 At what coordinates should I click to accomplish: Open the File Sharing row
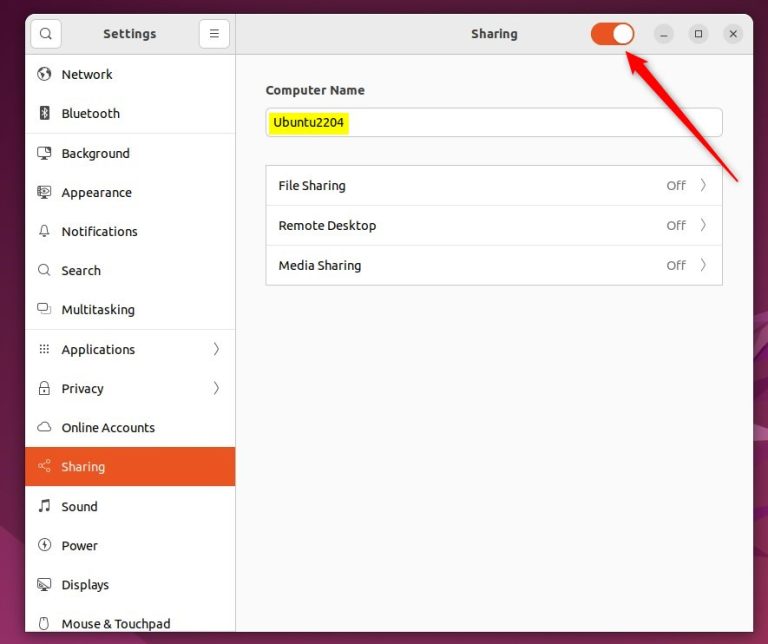(x=494, y=186)
